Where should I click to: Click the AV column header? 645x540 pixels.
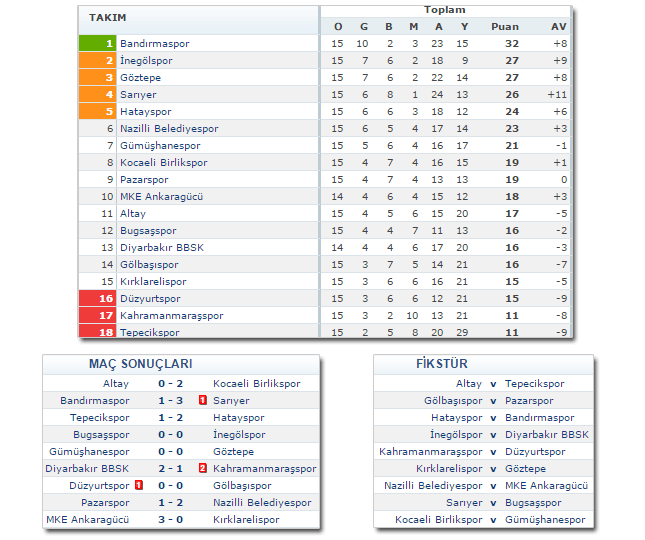pyautogui.click(x=559, y=26)
